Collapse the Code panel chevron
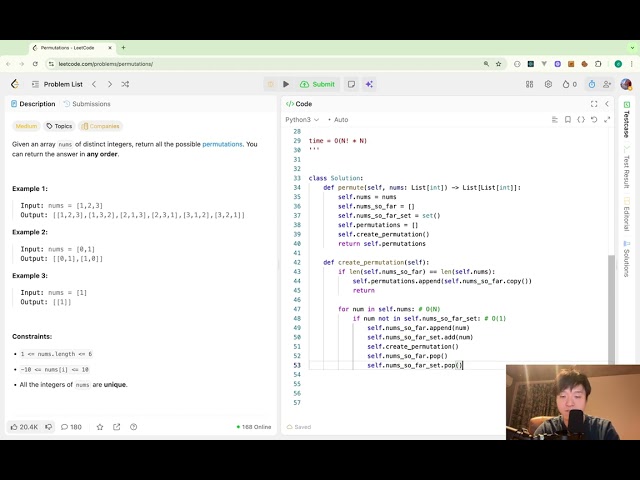The width and height of the screenshot is (640, 480). (x=607, y=104)
